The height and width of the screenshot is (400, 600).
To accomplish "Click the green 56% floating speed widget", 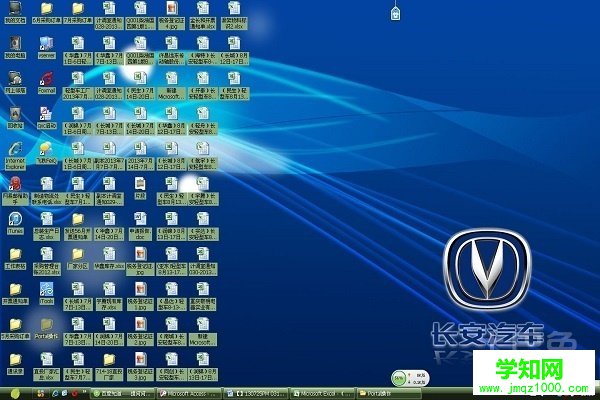I will [x=410, y=378].
